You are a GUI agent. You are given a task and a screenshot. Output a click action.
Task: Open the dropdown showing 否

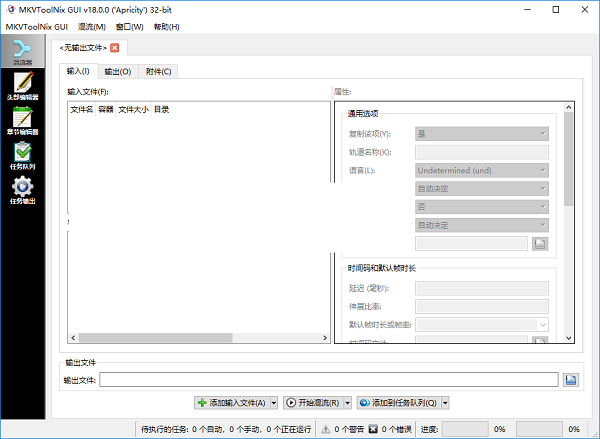tap(482, 207)
